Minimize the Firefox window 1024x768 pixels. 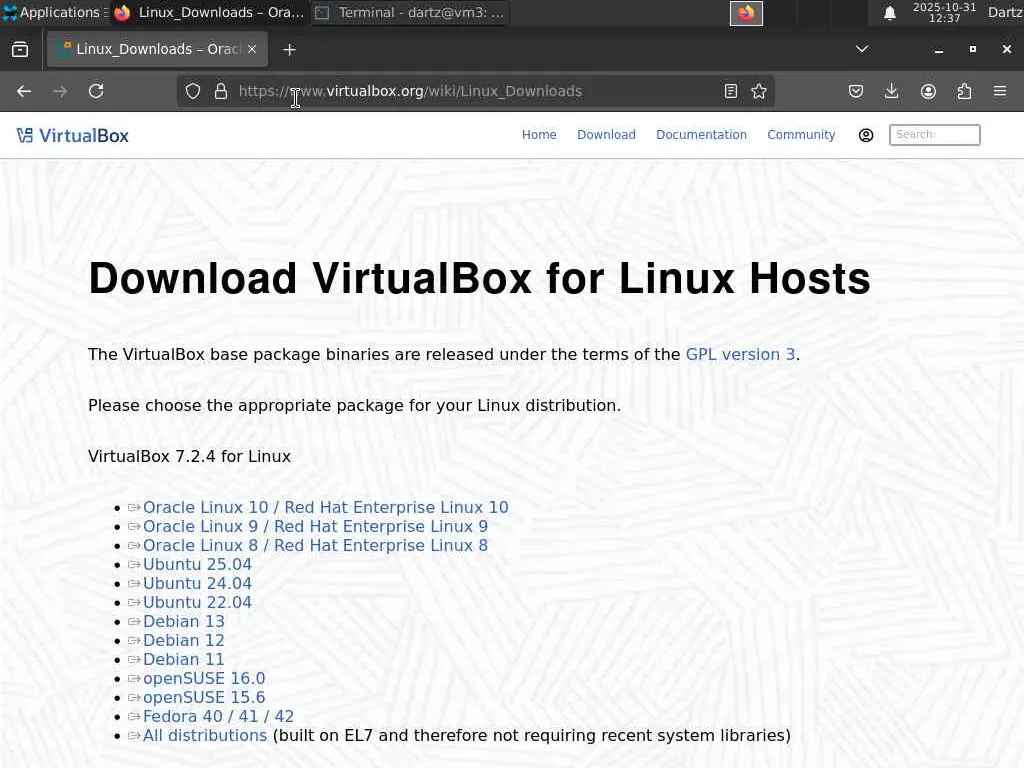[x=938, y=50]
